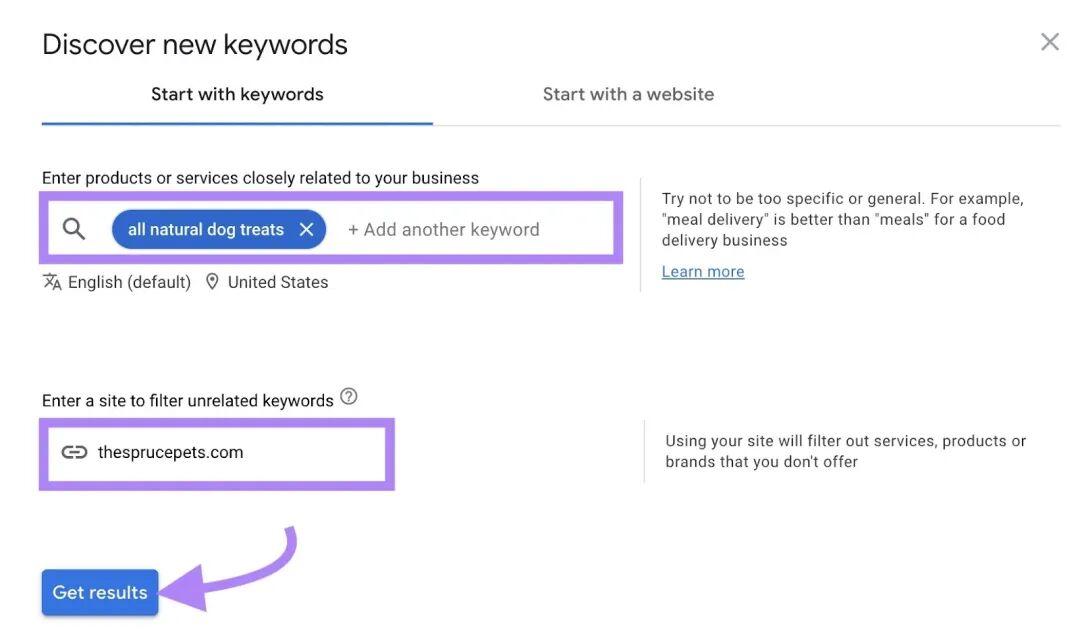
Task: Remove the all natural dog treats chip
Action: 307,229
